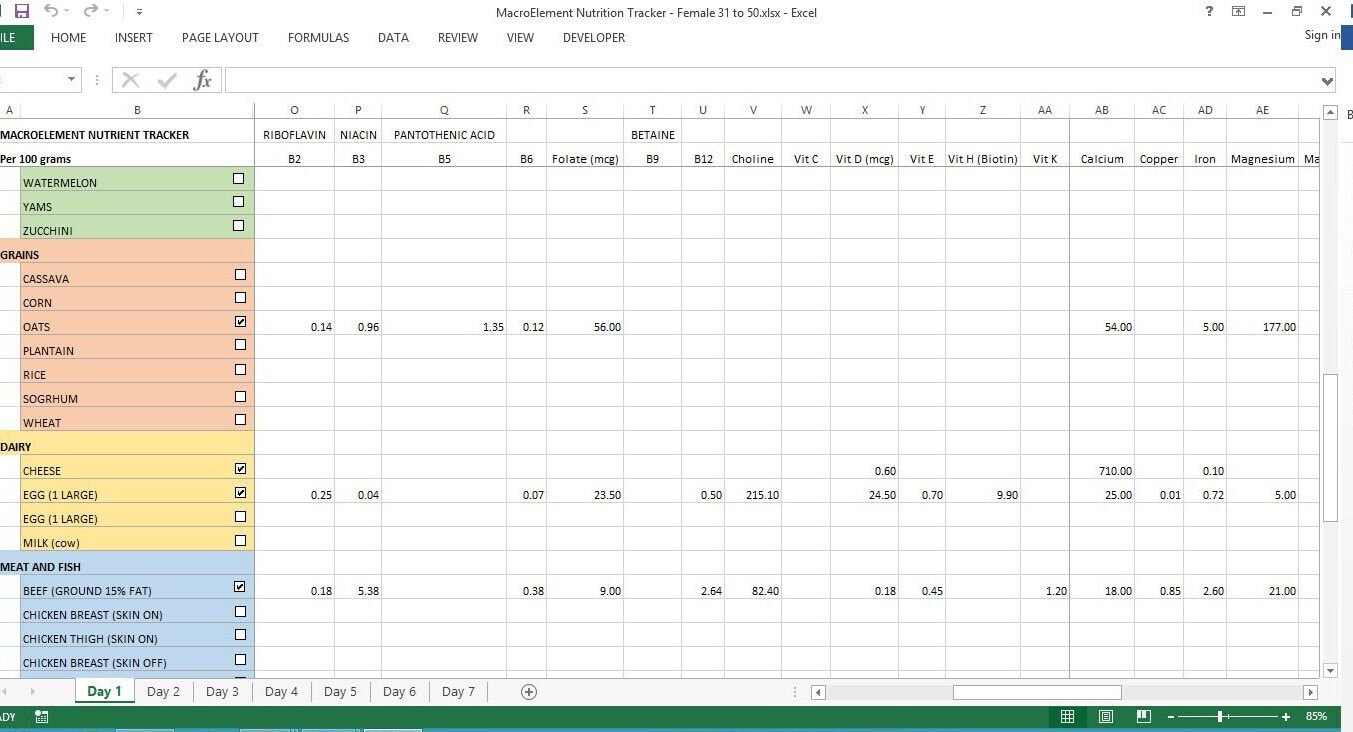
Task: Tick the YAMS checkbox
Action: pyautogui.click(x=238, y=202)
